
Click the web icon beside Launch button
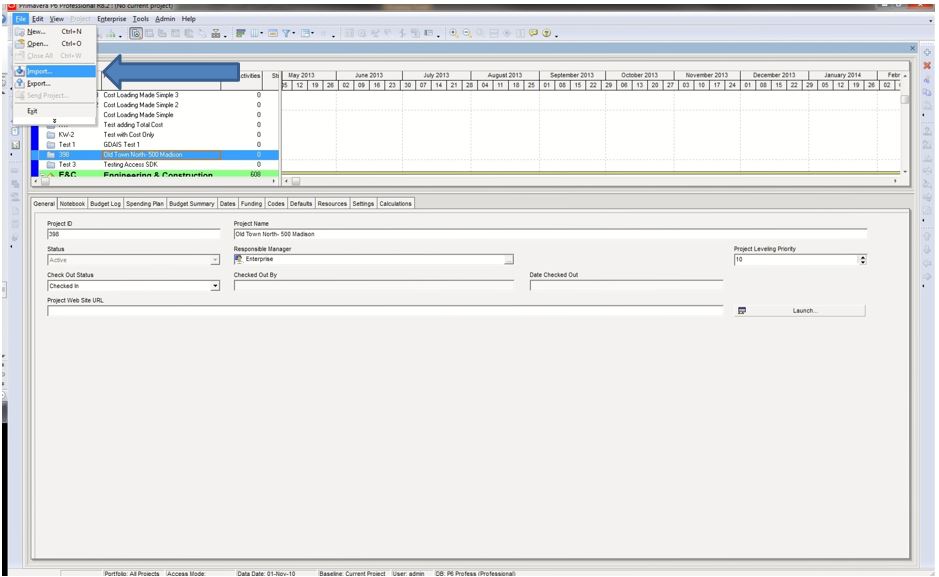742,311
